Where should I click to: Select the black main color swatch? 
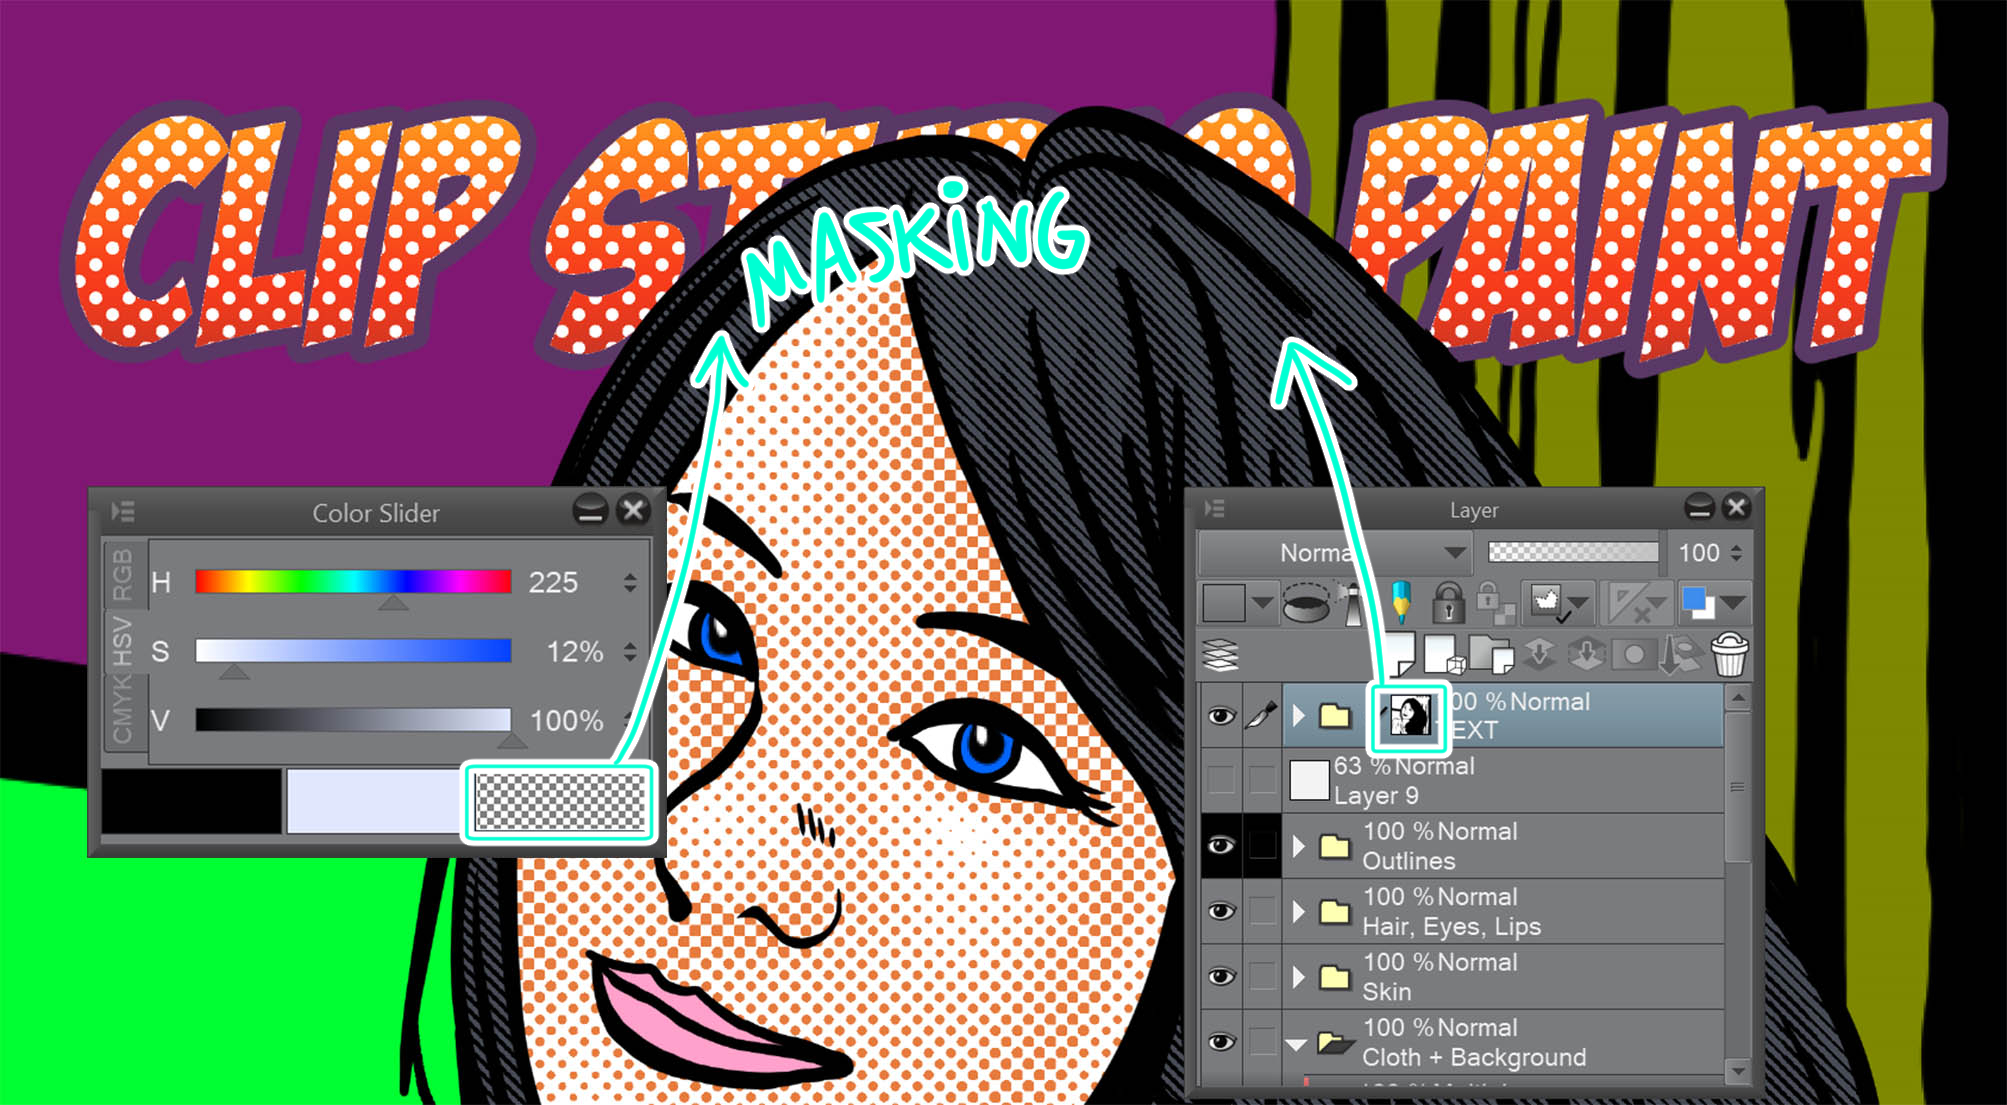click(191, 800)
